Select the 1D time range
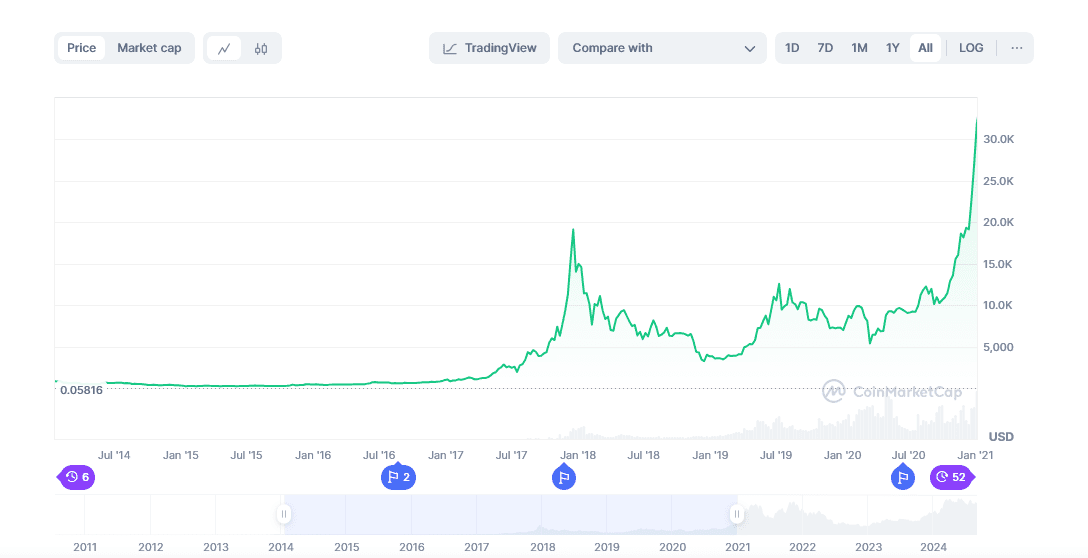1088x558 pixels. 792,48
